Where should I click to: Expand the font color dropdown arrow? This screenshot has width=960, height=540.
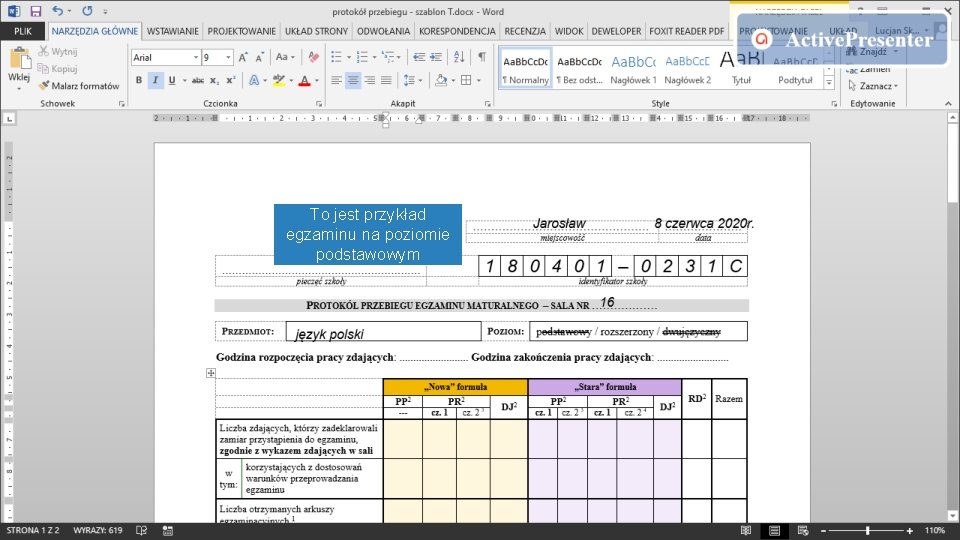click(317, 80)
